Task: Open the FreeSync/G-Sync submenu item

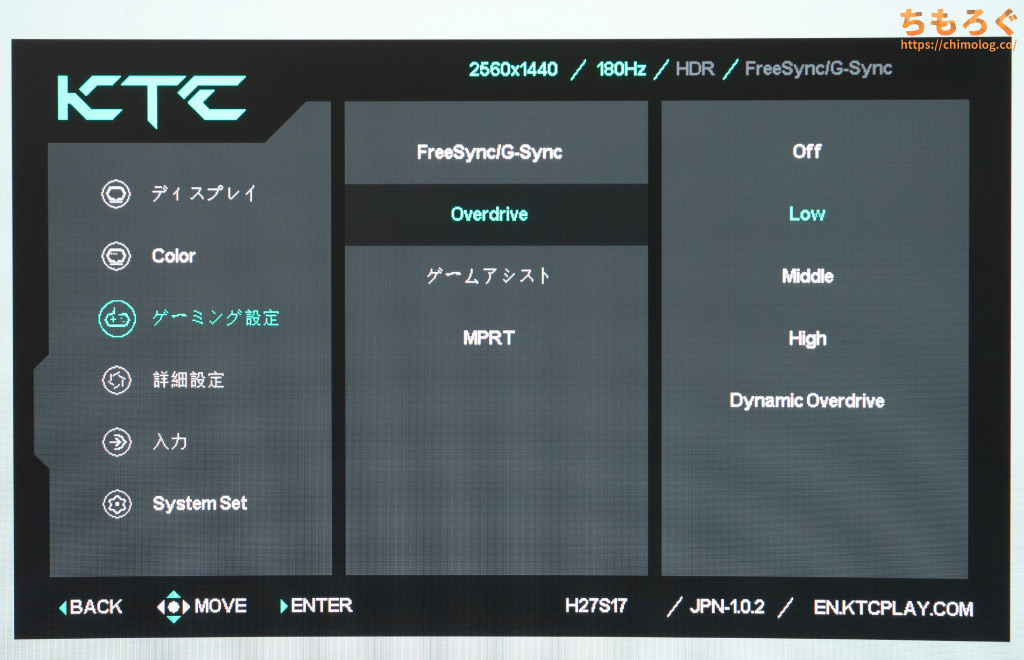Action: (x=489, y=152)
